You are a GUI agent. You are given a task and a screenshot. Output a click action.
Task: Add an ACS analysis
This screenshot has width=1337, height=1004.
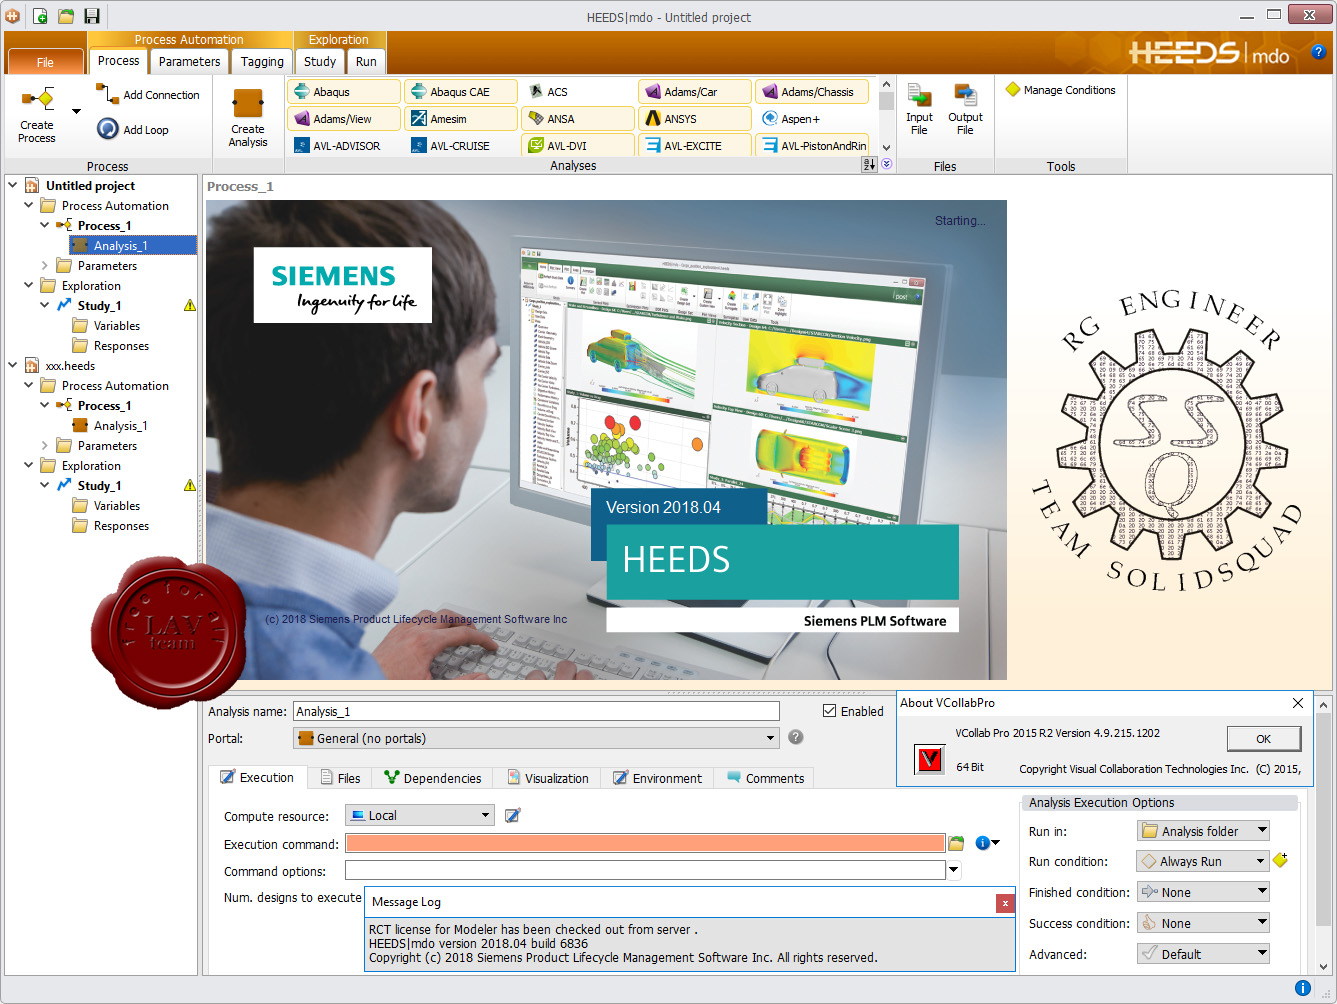579,92
